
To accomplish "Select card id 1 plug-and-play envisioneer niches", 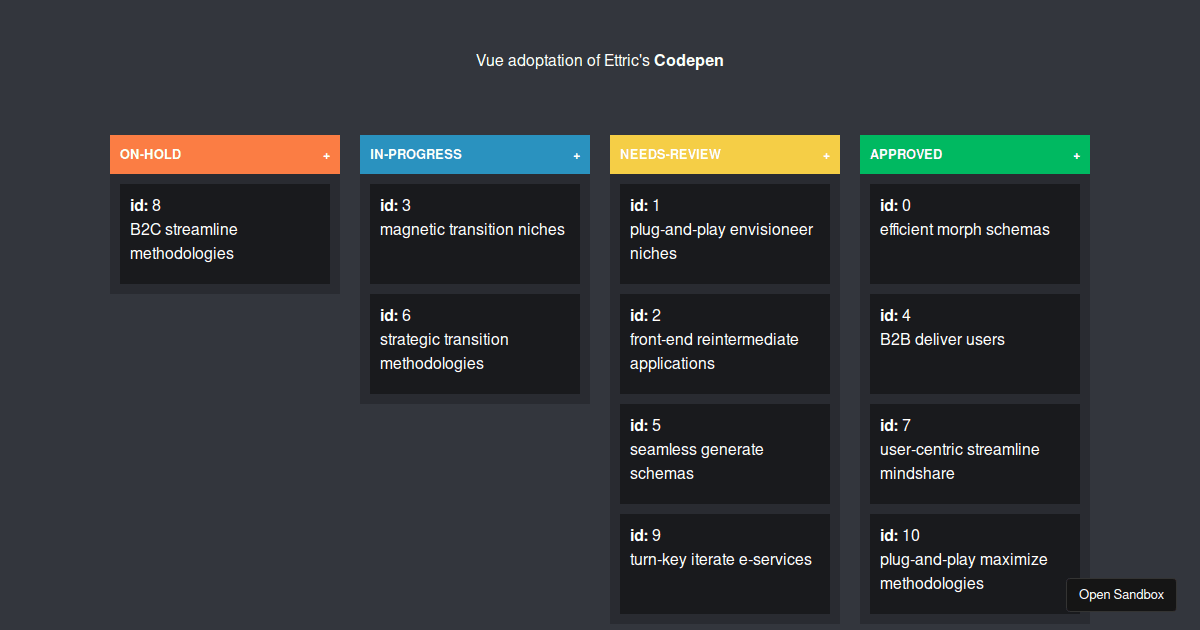I will tap(725, 234).
